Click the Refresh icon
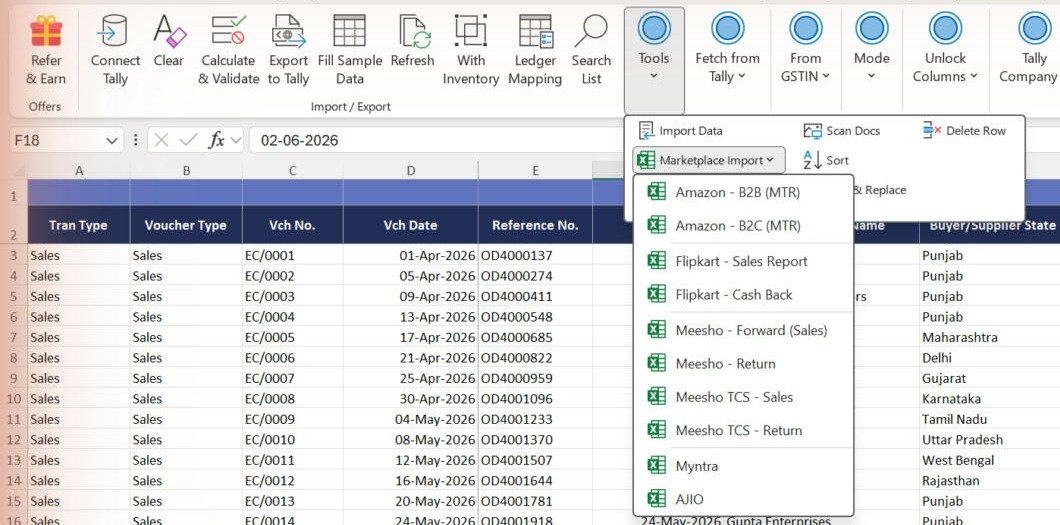The width and height of the screenshot is (1060, 525). click(x=414, y=31)
